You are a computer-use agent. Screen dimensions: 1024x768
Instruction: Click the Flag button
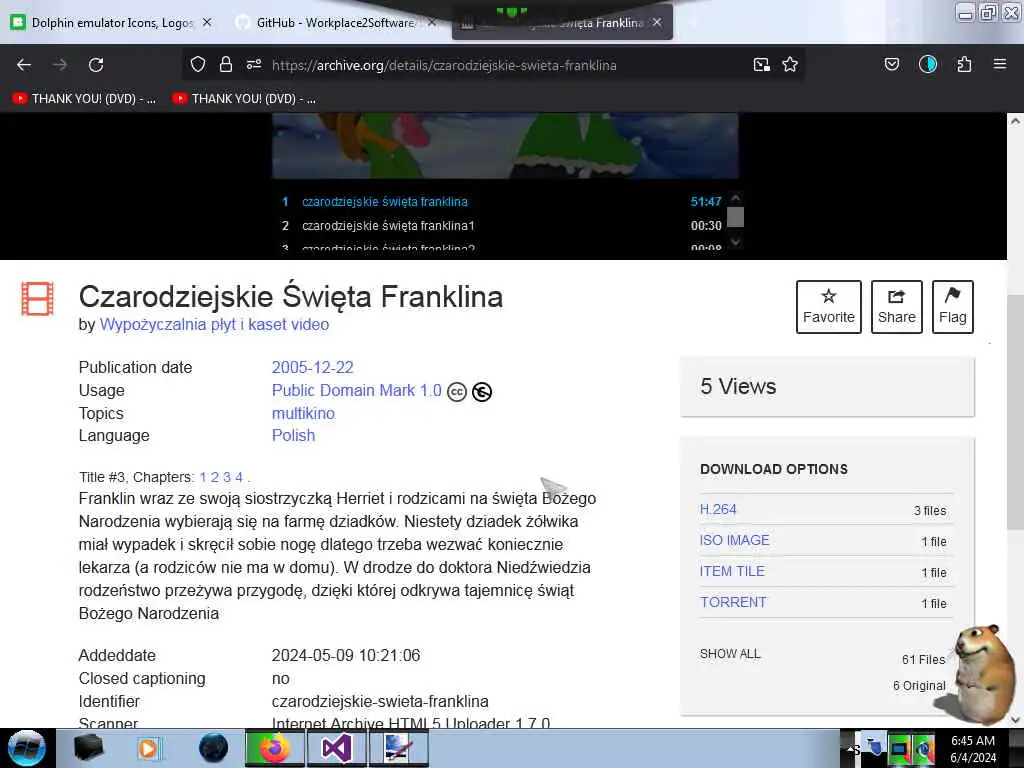(953, 307)
